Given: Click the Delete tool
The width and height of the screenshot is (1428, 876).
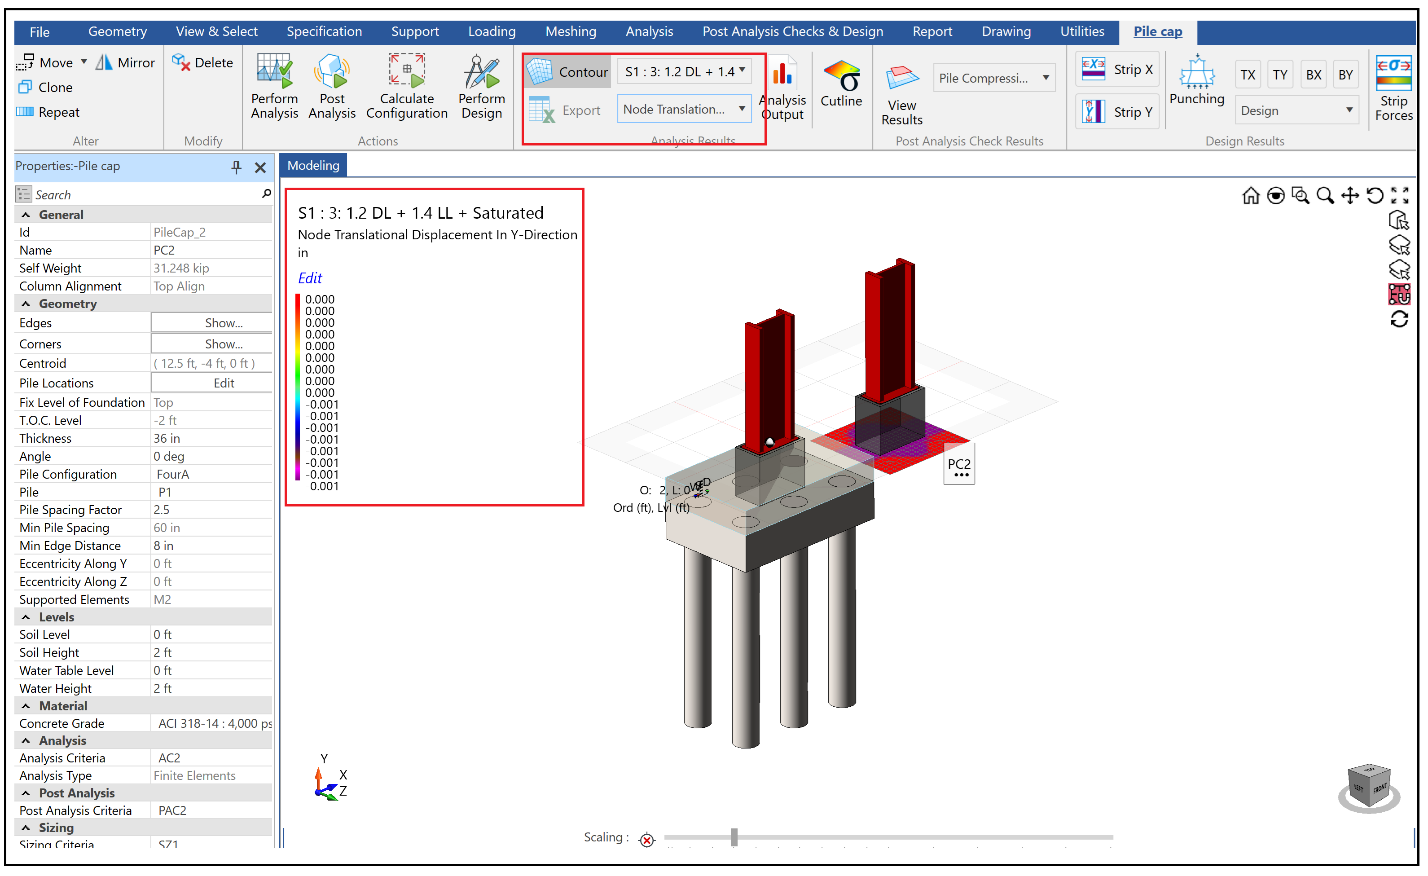Looking at the screenshot, I should [x=203, y=62].
